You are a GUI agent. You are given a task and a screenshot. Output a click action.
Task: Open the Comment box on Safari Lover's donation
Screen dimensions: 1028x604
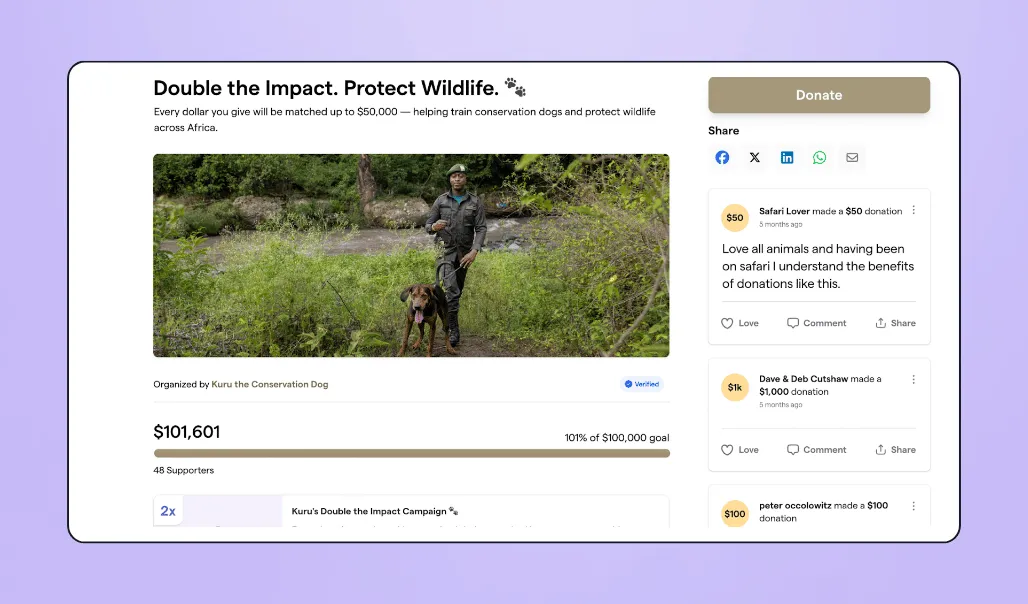pyautogui.click(x=816, y=322)
